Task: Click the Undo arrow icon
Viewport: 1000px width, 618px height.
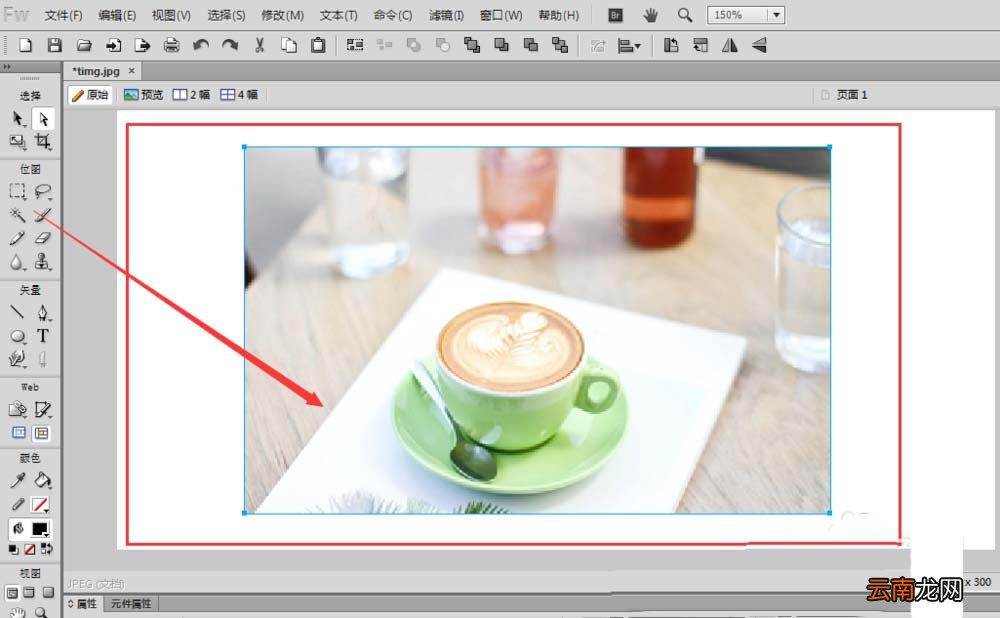Action: coord(201,45)
